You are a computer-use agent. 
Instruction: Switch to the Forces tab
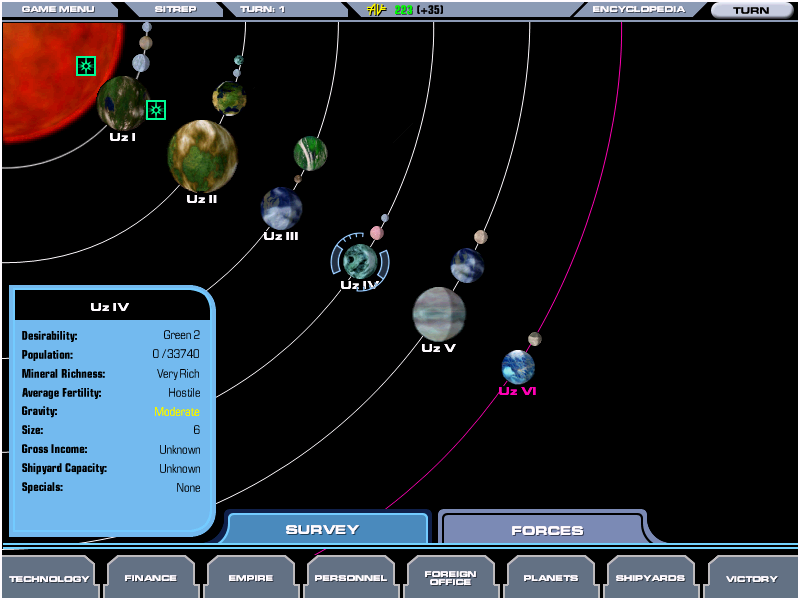(547, 530)
